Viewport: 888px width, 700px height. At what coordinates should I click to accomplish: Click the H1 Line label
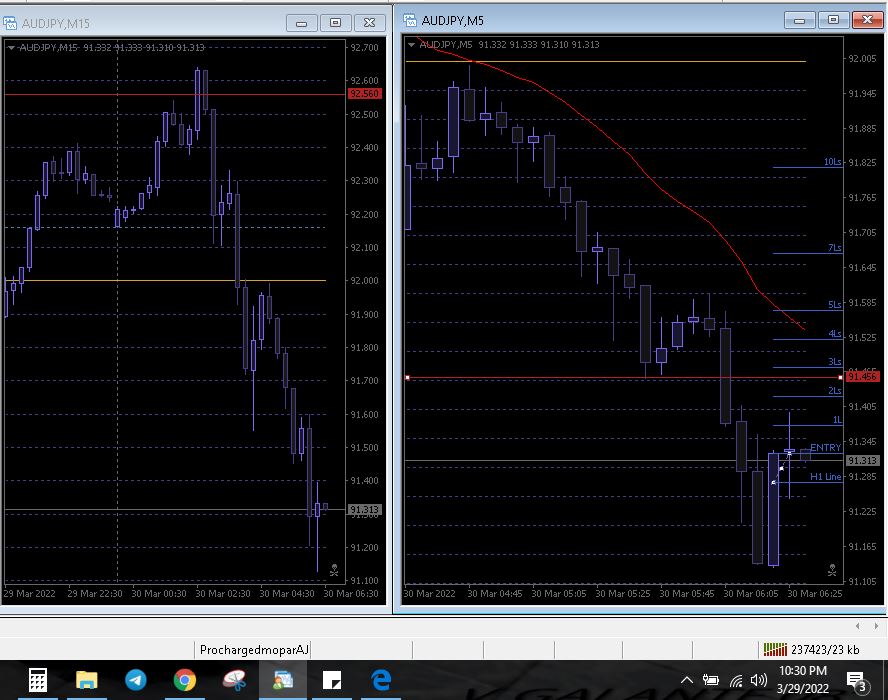click(x=825, y=477)
